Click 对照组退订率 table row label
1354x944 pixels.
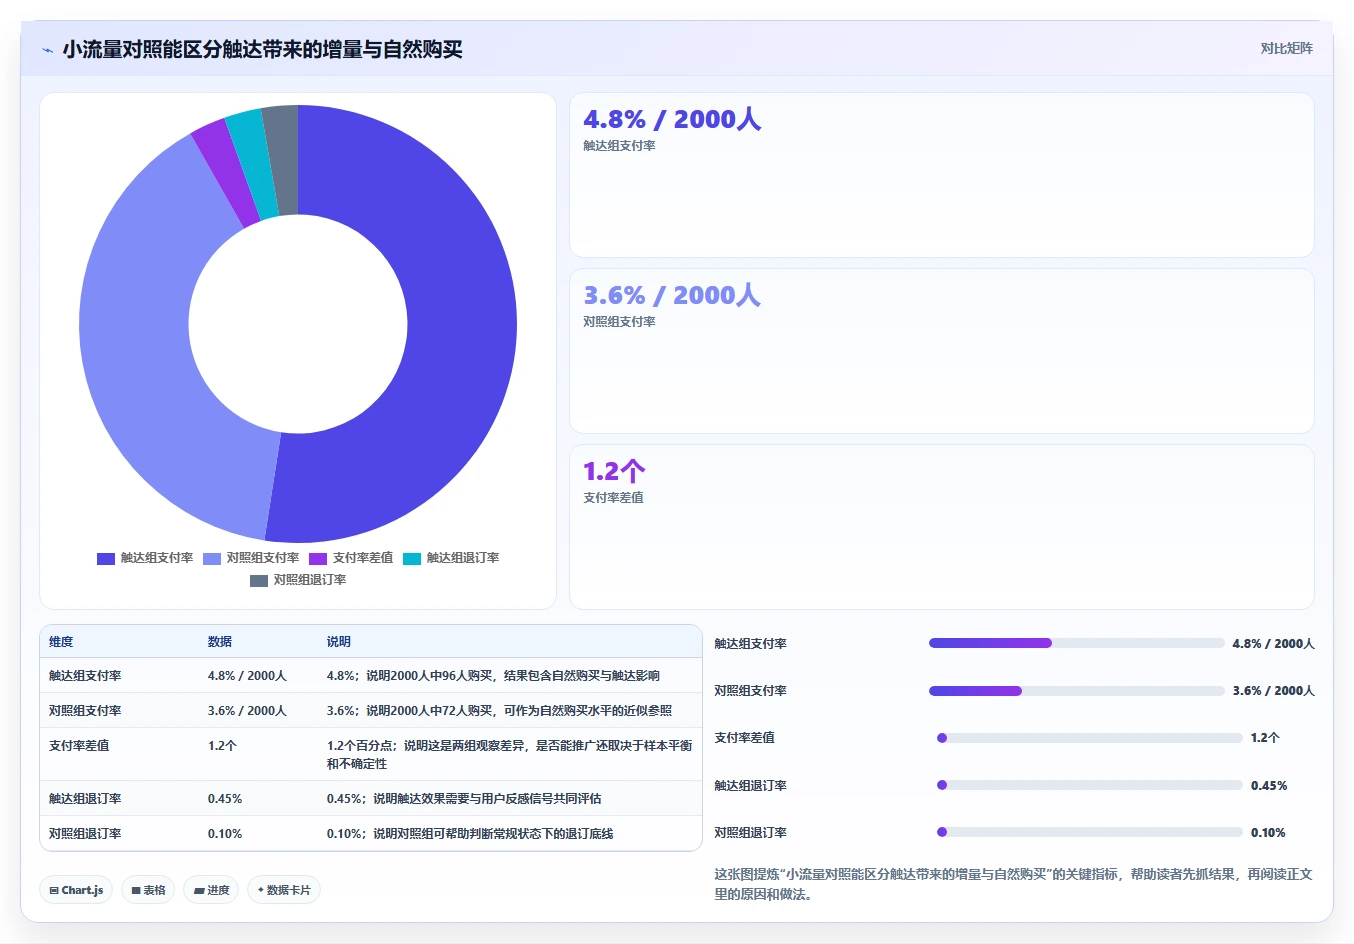point(85,834)
